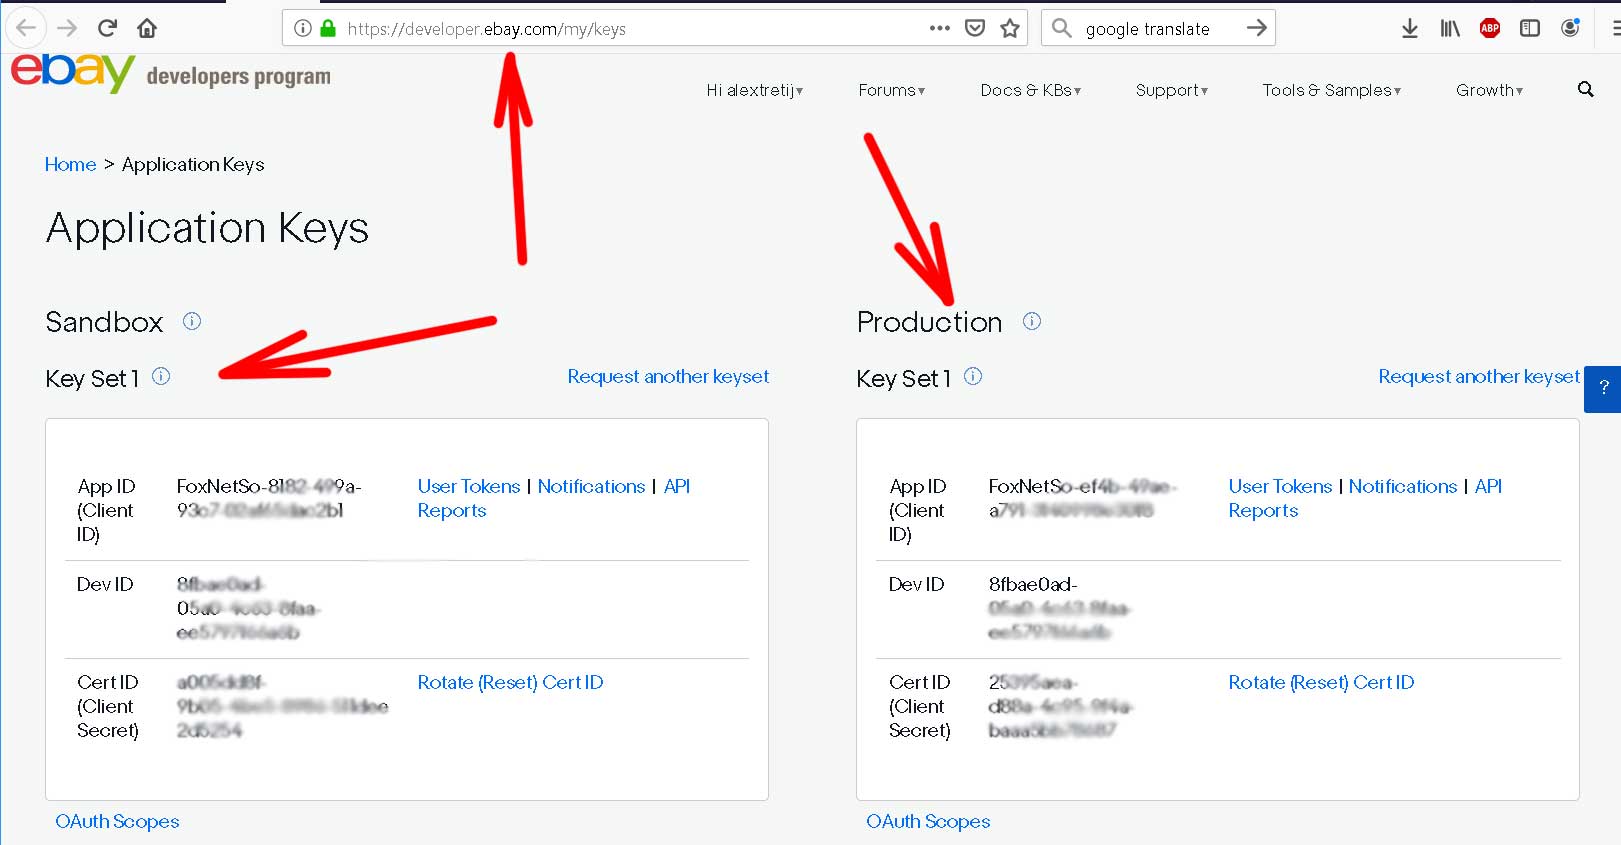1621x845 pixels.
Task: Expand the Growth menu
Action: [x=1490, y=90]
